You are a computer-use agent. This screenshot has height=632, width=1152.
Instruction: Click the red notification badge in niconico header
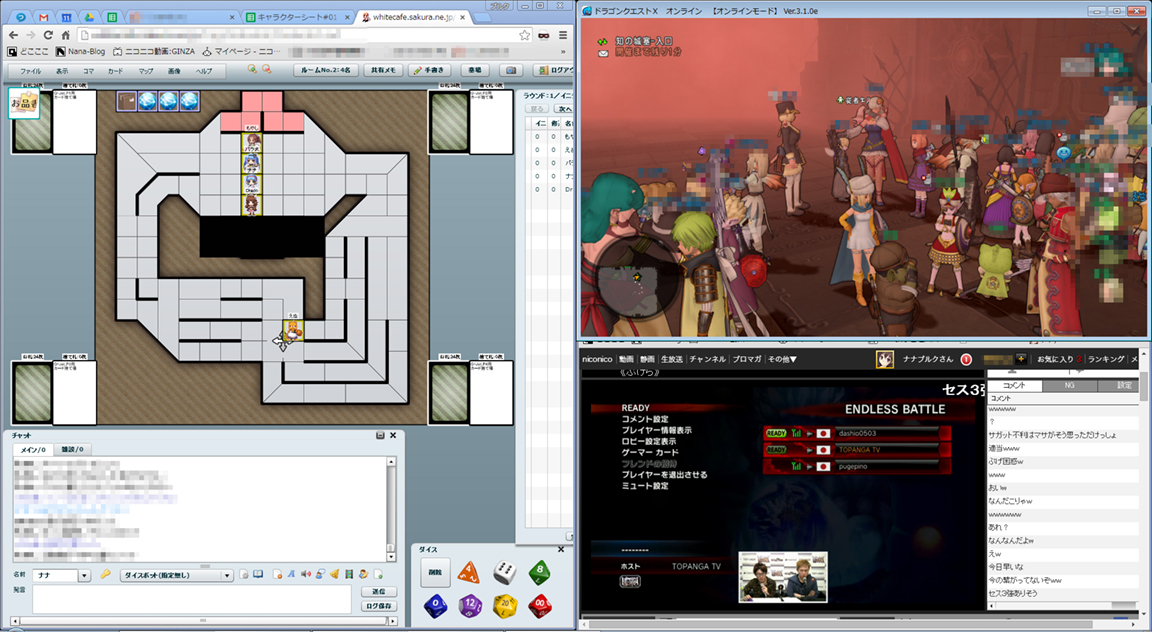(966, 359)
